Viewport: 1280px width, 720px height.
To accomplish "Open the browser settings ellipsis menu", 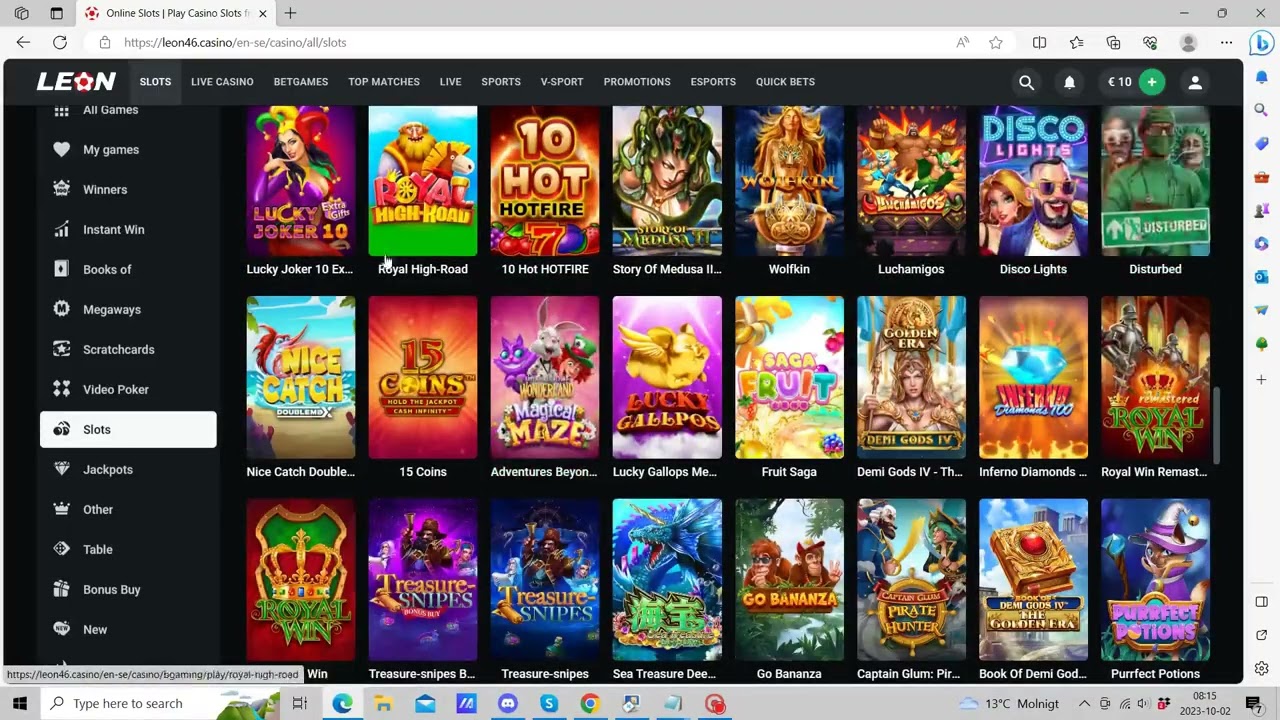I will pos(1226,42).
